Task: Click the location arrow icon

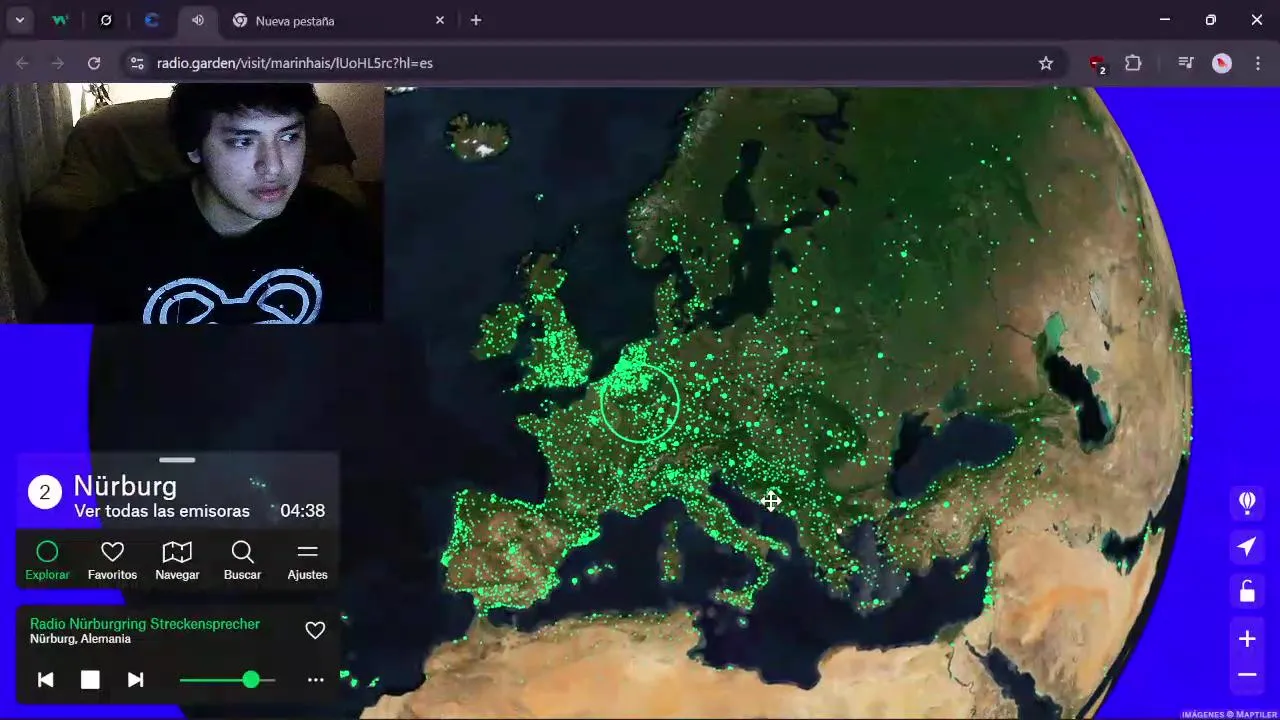Action: pos(1247,546)
